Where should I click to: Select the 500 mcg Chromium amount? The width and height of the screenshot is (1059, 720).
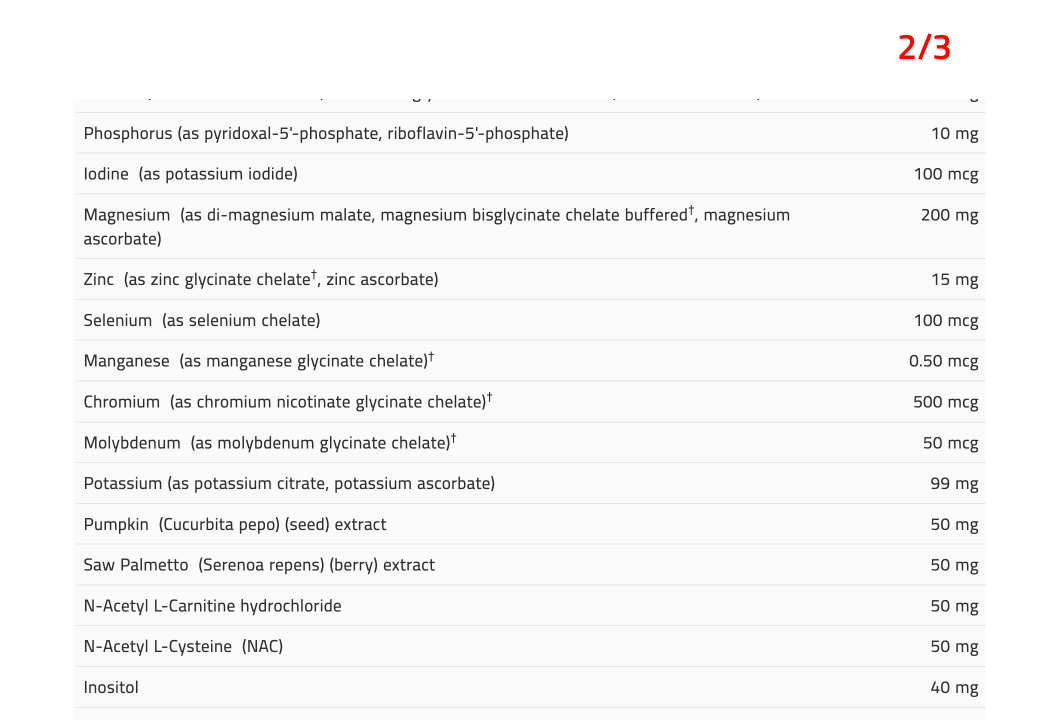click(946, 403)
